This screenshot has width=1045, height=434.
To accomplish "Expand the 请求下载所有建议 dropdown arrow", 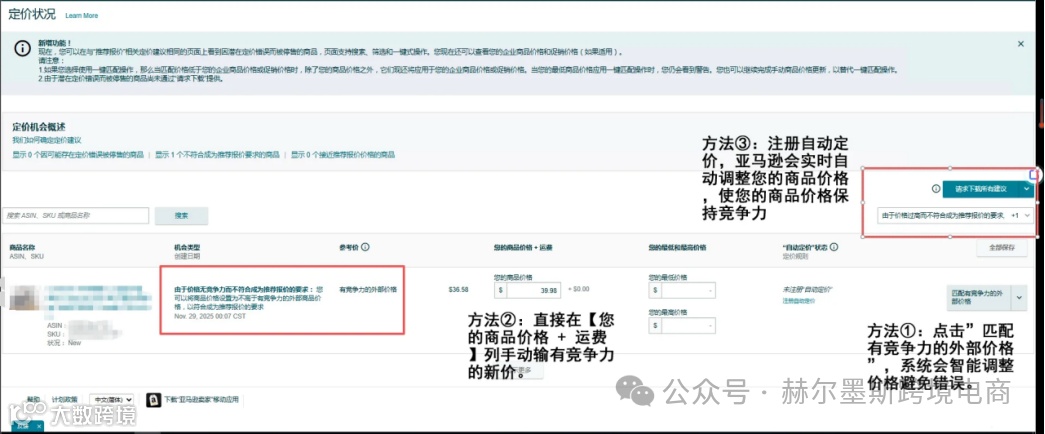I will [1027, 189].
